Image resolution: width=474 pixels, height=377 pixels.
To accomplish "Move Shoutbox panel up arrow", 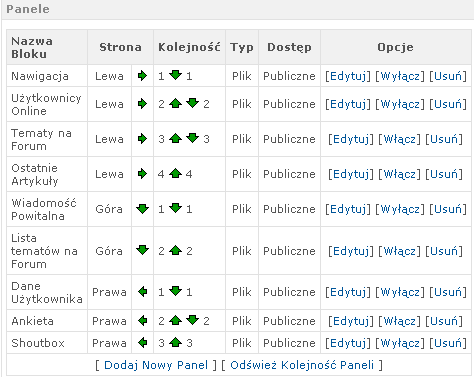I will click(175, 342).
